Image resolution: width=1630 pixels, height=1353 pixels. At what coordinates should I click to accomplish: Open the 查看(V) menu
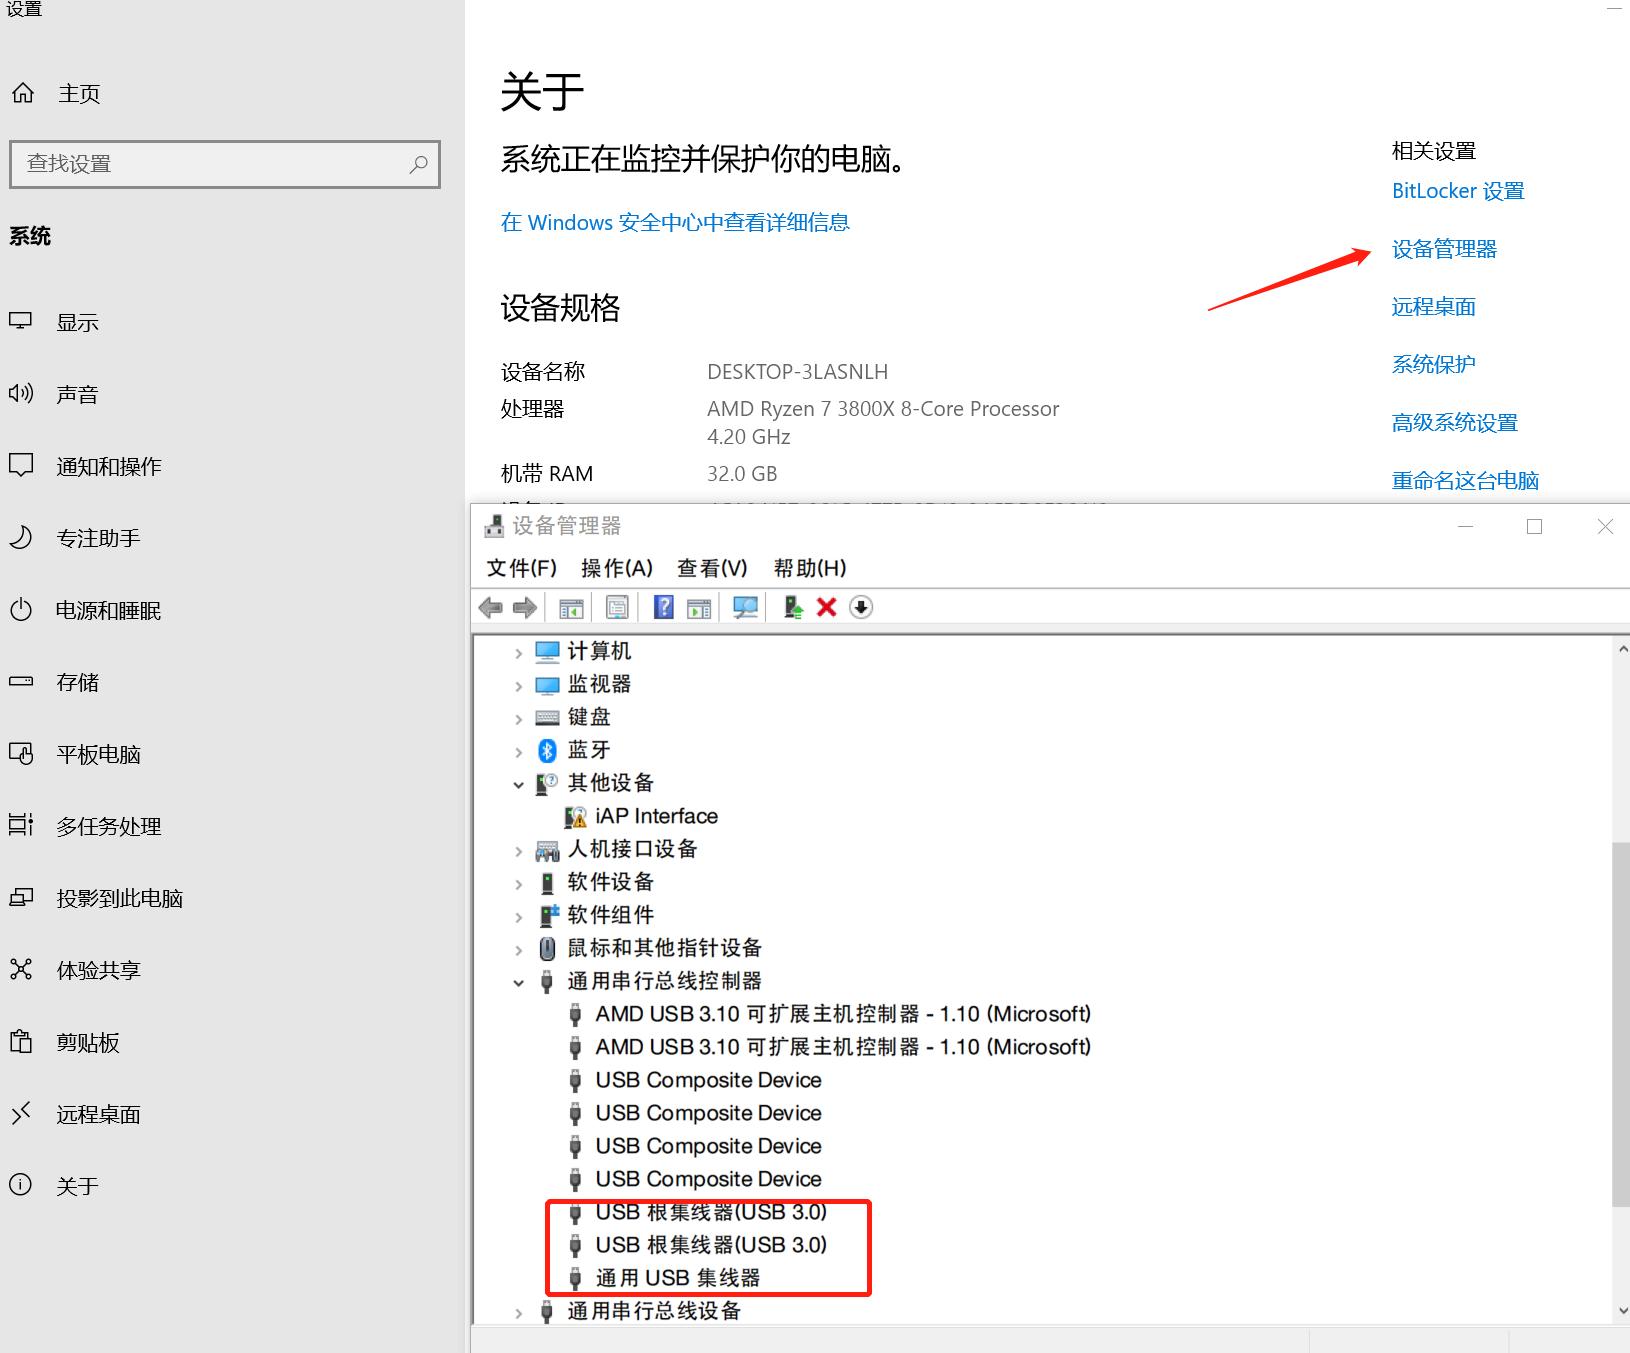pyautogui.click(x=712, y=568)
